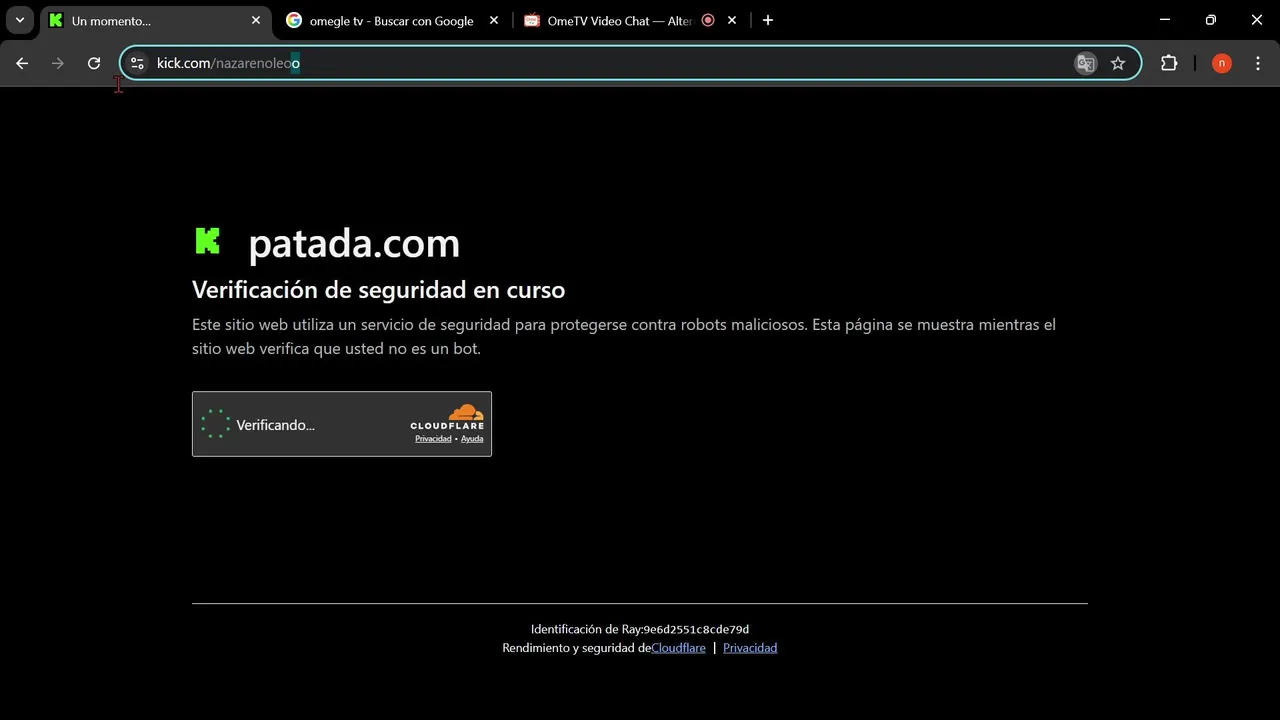Switch to the OmeTV Video Chat tab
1280x720 pixels.
(620, 20)
